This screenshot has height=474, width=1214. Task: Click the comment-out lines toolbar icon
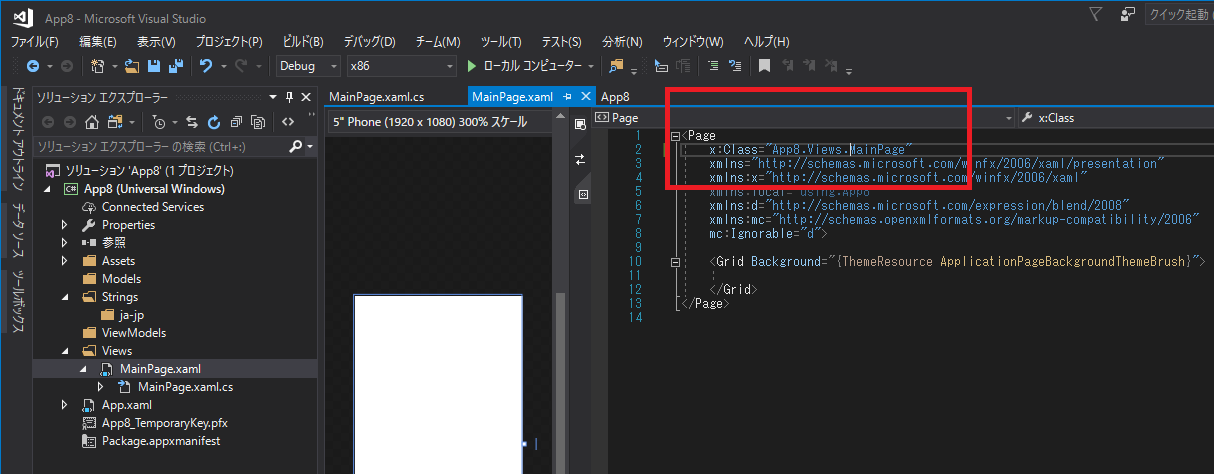coord(713,66)
